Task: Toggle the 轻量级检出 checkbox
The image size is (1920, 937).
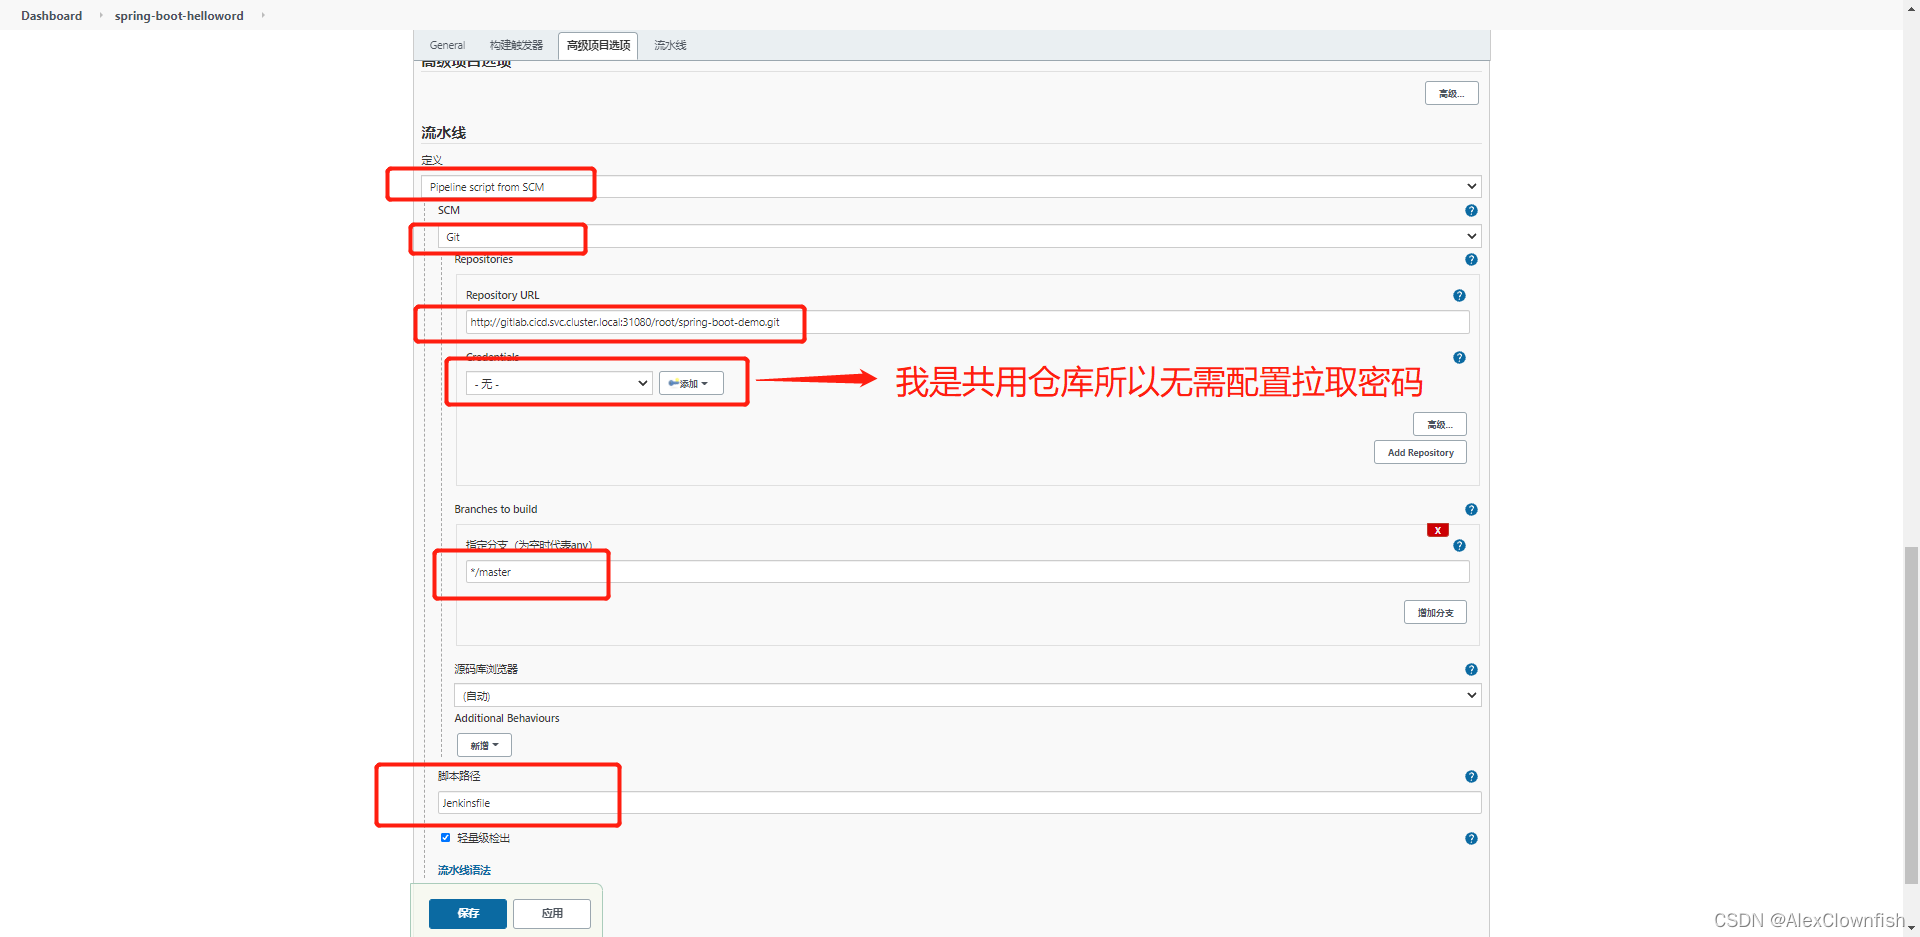Action: point(446,838)
